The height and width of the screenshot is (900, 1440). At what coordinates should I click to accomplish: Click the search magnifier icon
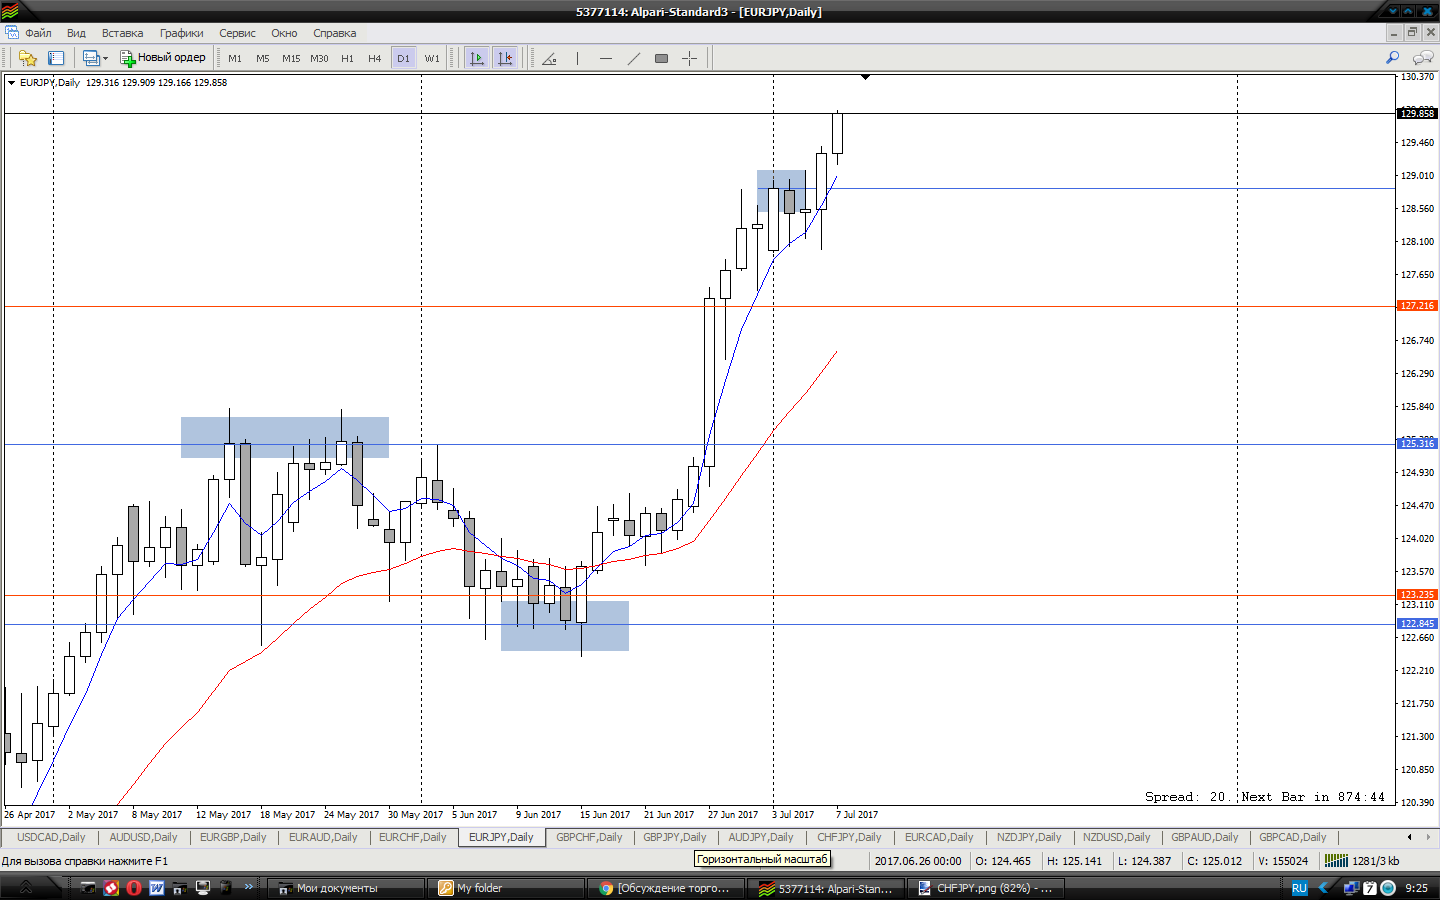tap(1392, 58)
